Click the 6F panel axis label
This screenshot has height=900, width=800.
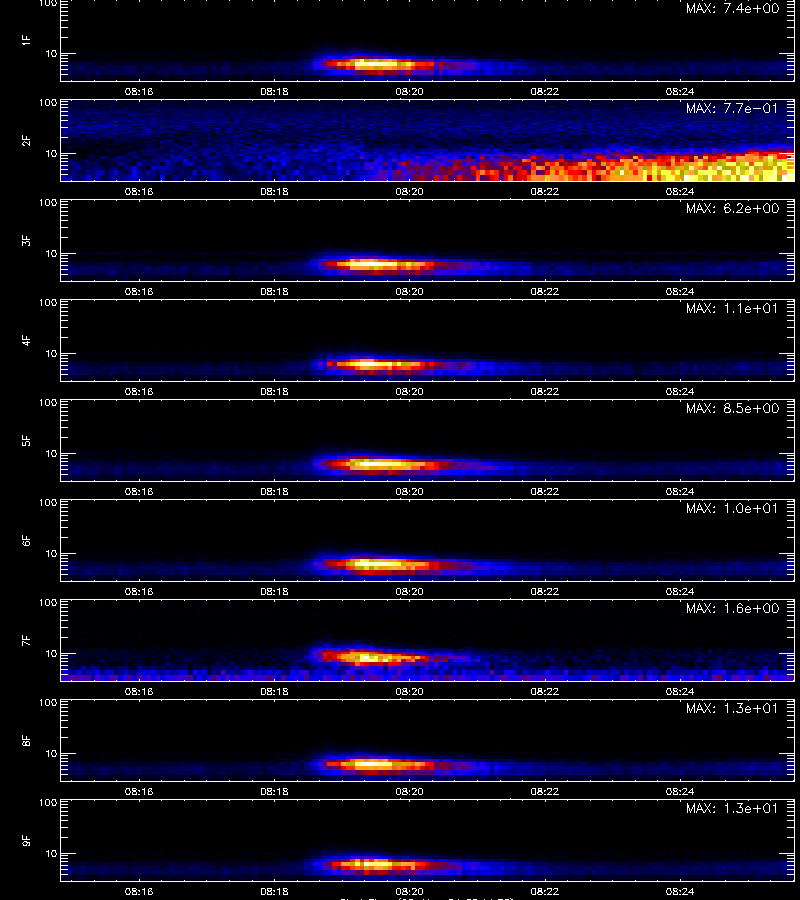click(26, 540)
